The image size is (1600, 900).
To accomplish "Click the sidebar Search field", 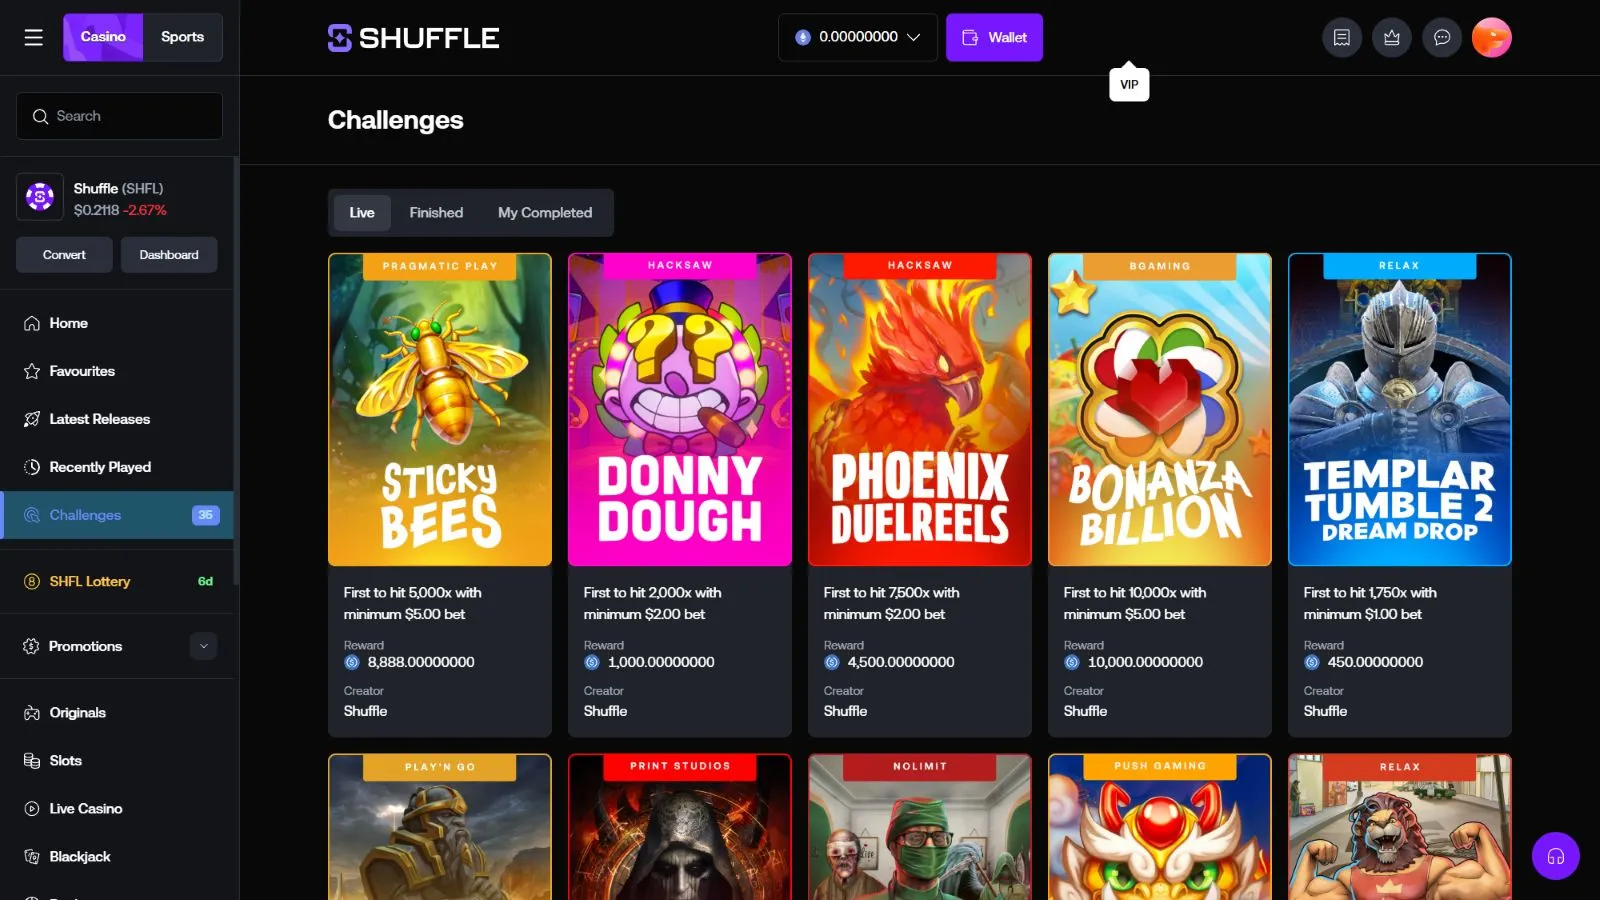I will pyautogui.click(x=119, y=116).
